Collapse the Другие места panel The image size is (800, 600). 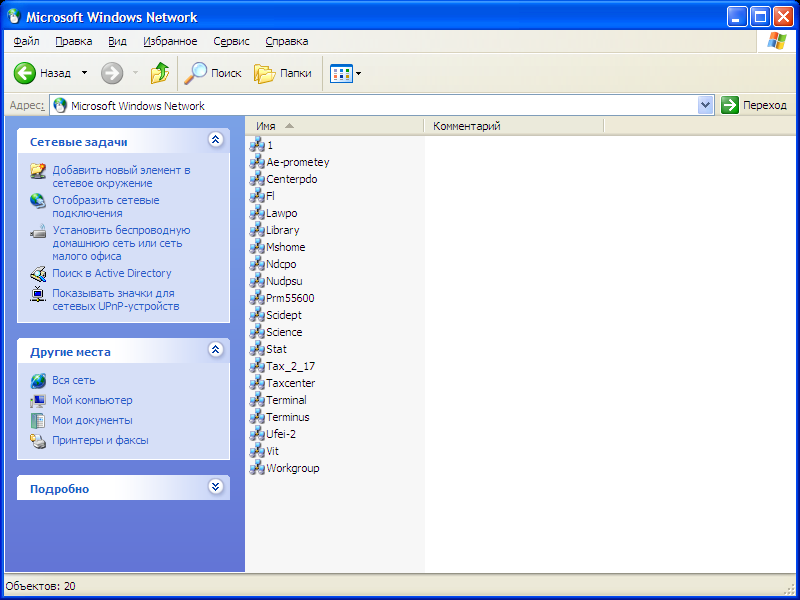point(215,349)
